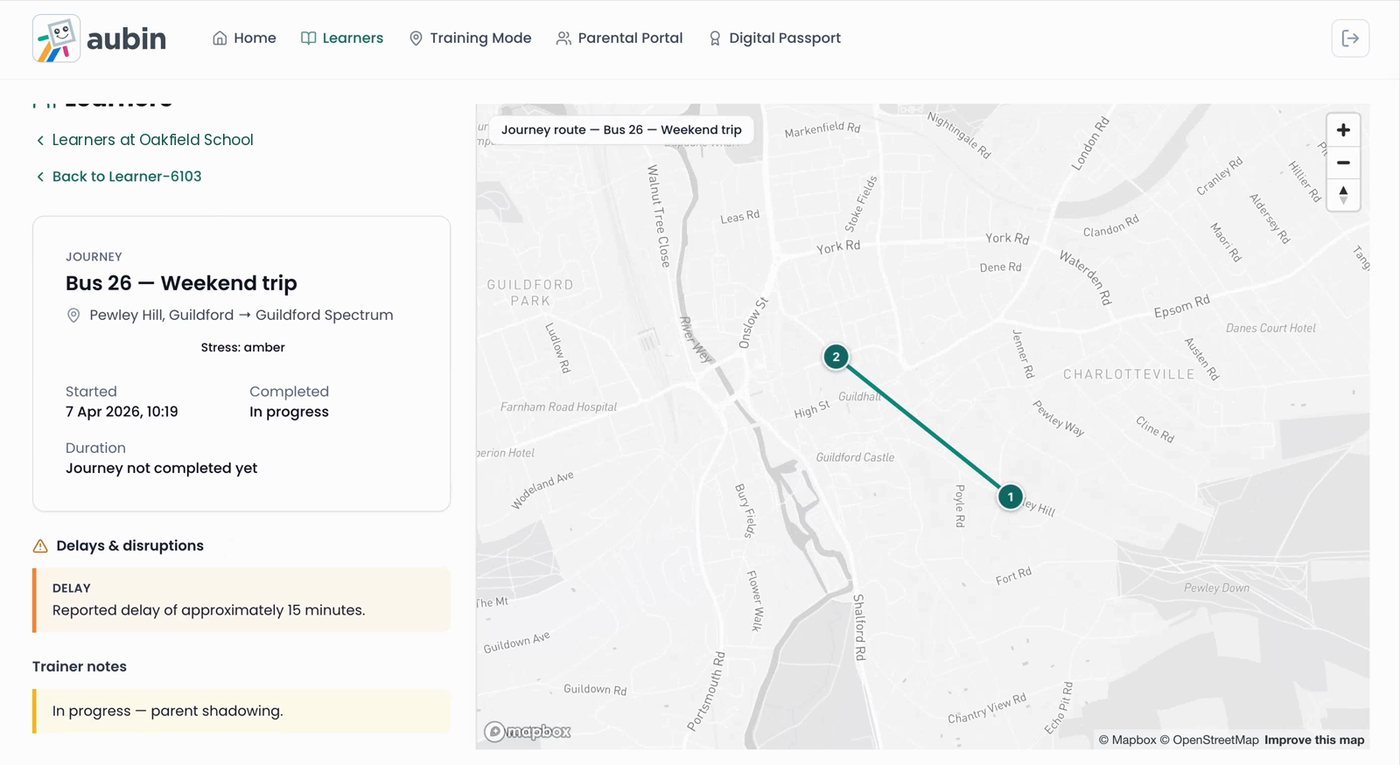Go back to Learner-6103

point(119,176)
